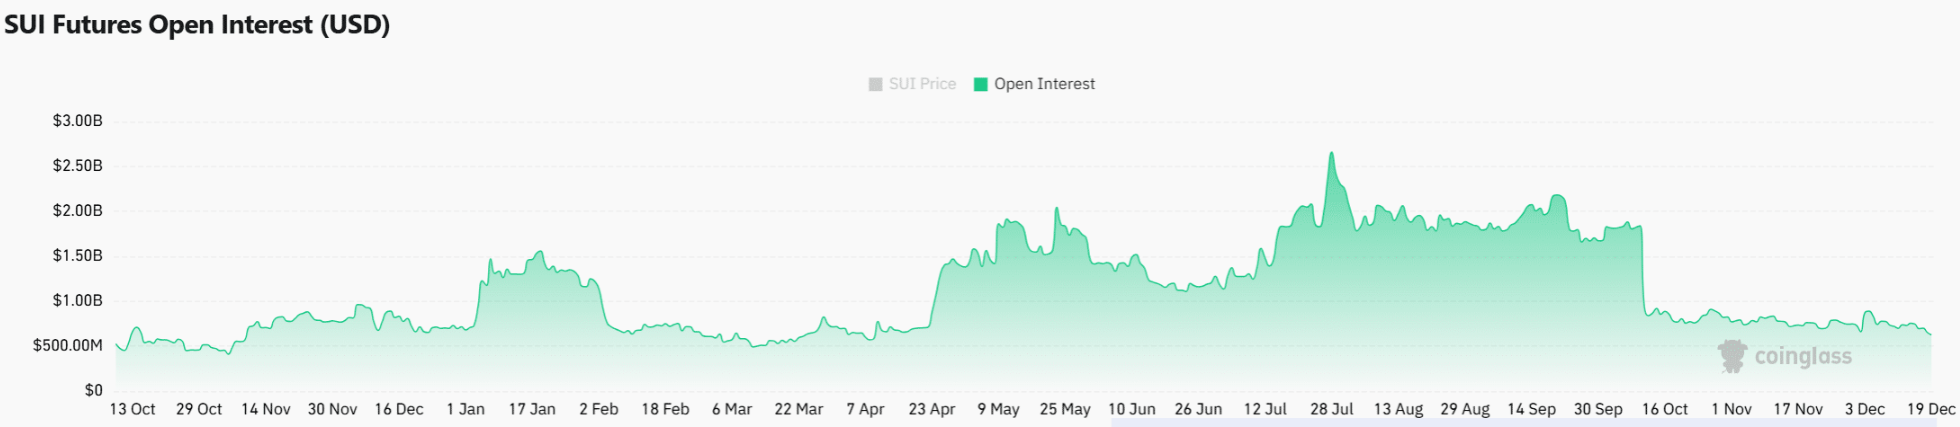1960x427 pixels.
Task: Click the 14 Sep x-axis date label
Action: (x=1531, y=409)
